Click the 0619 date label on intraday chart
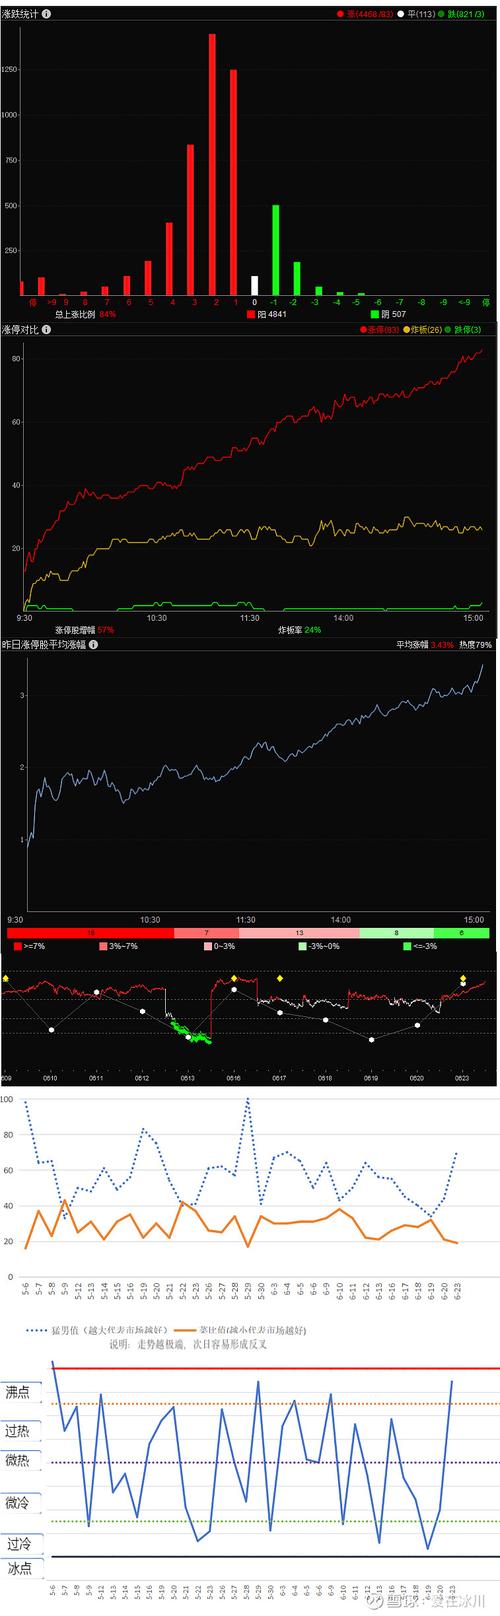 (x=371, y=1079)
